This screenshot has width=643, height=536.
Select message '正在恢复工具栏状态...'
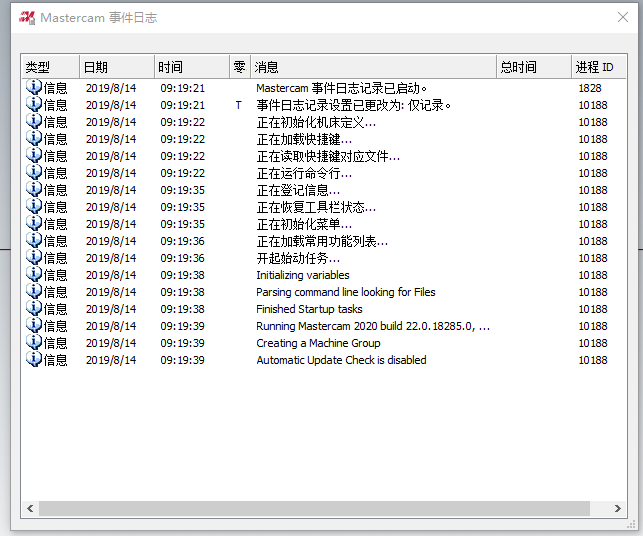316,207
